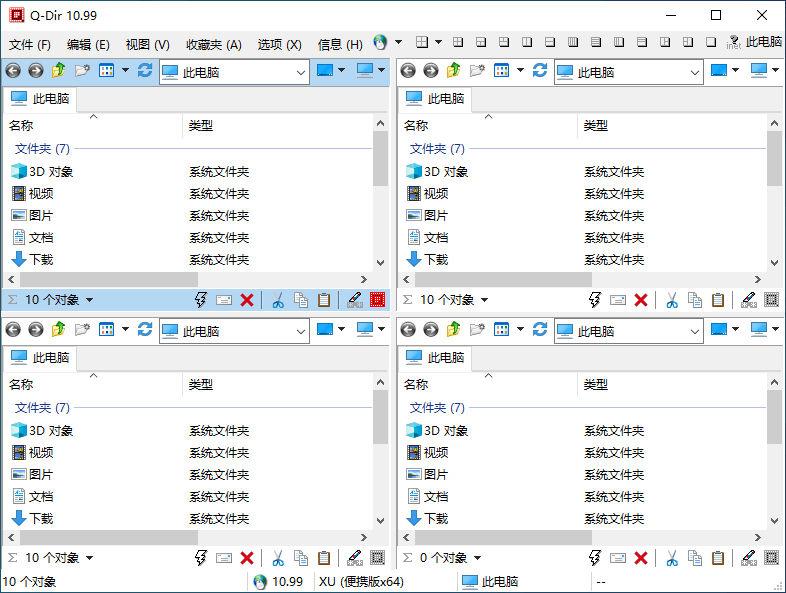Image resolution: width=786 pixels, height=593 pixels.
Task: Open the 信息 (H) menu
Action: [340, 45]
